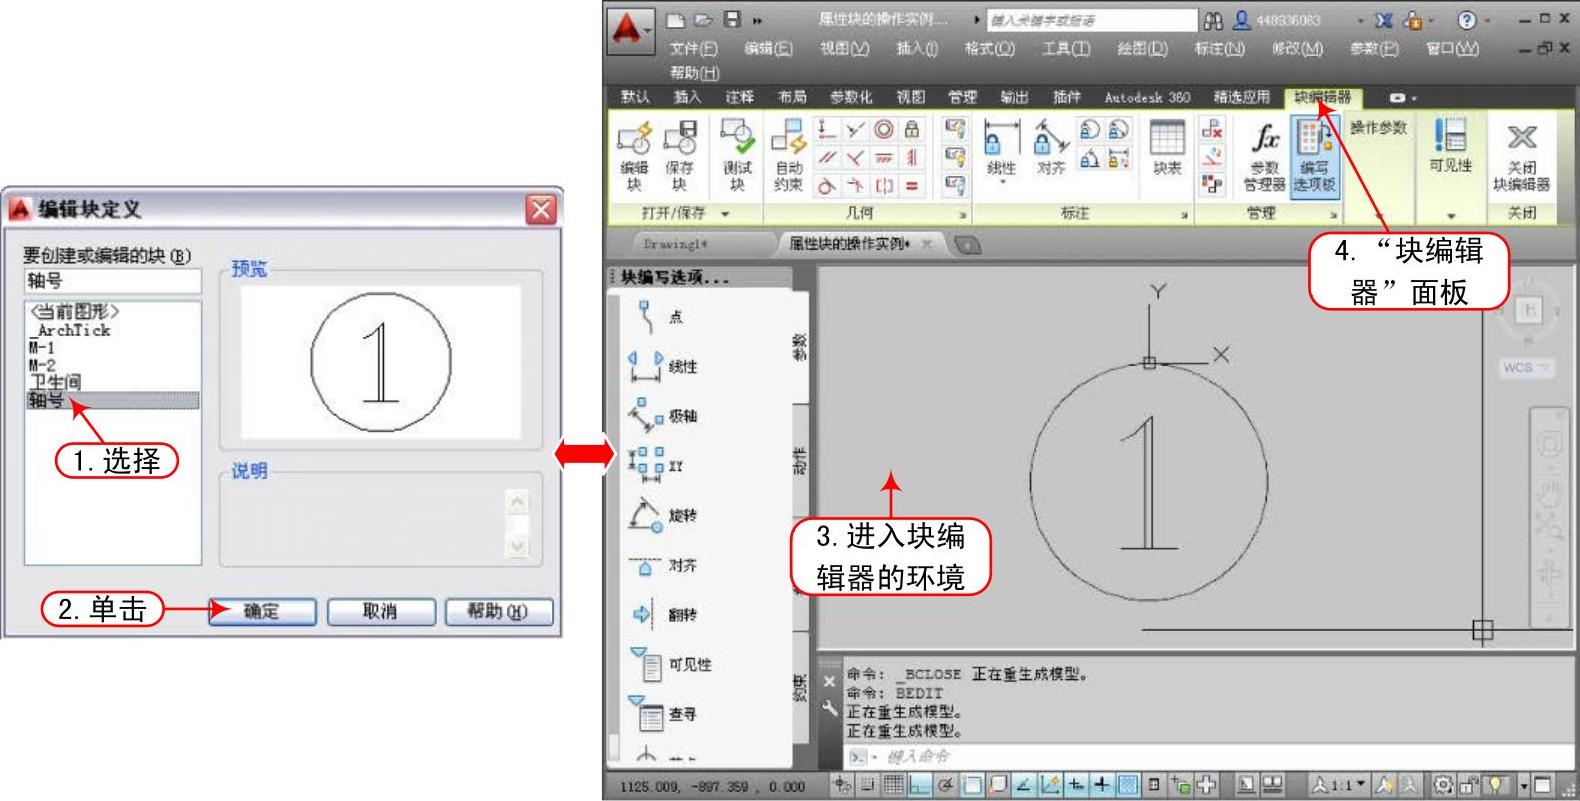Screen dimensions: 1580x801
Task: Select 卫生间 in the block list
Action: tap(54, 382)
